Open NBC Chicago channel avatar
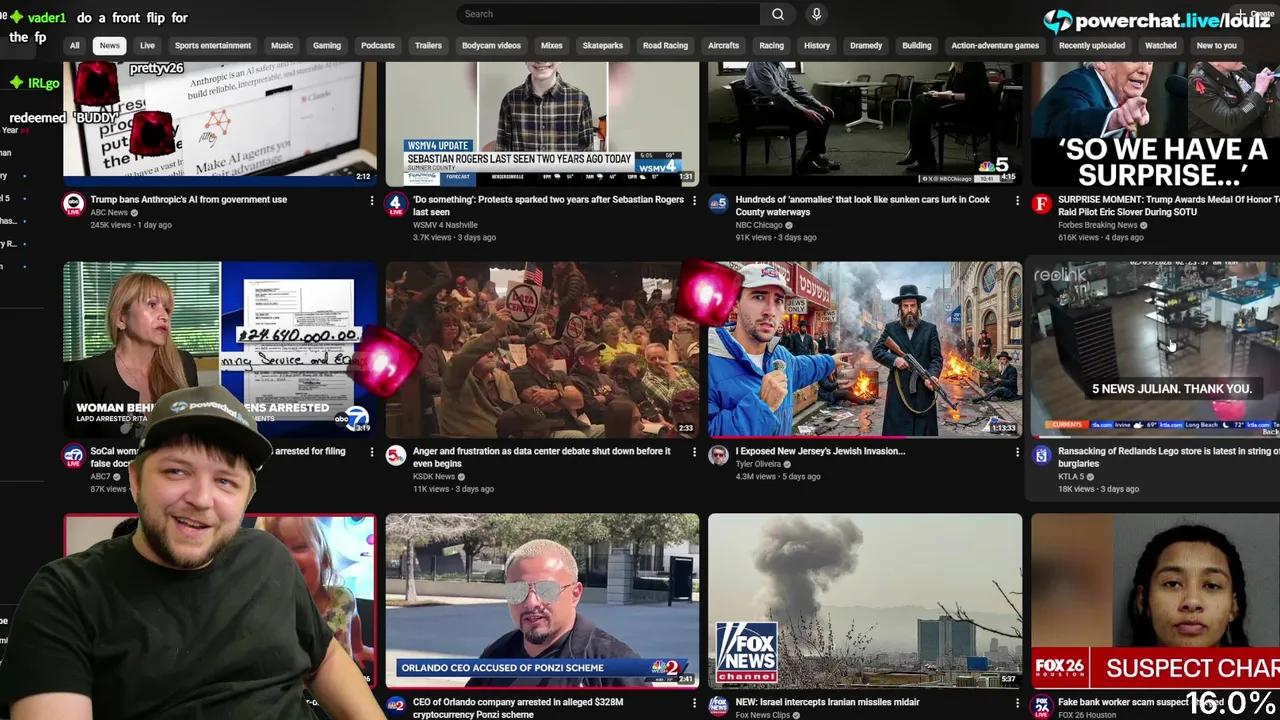This screenshot has width=1280, height=720. pos(718,205)
